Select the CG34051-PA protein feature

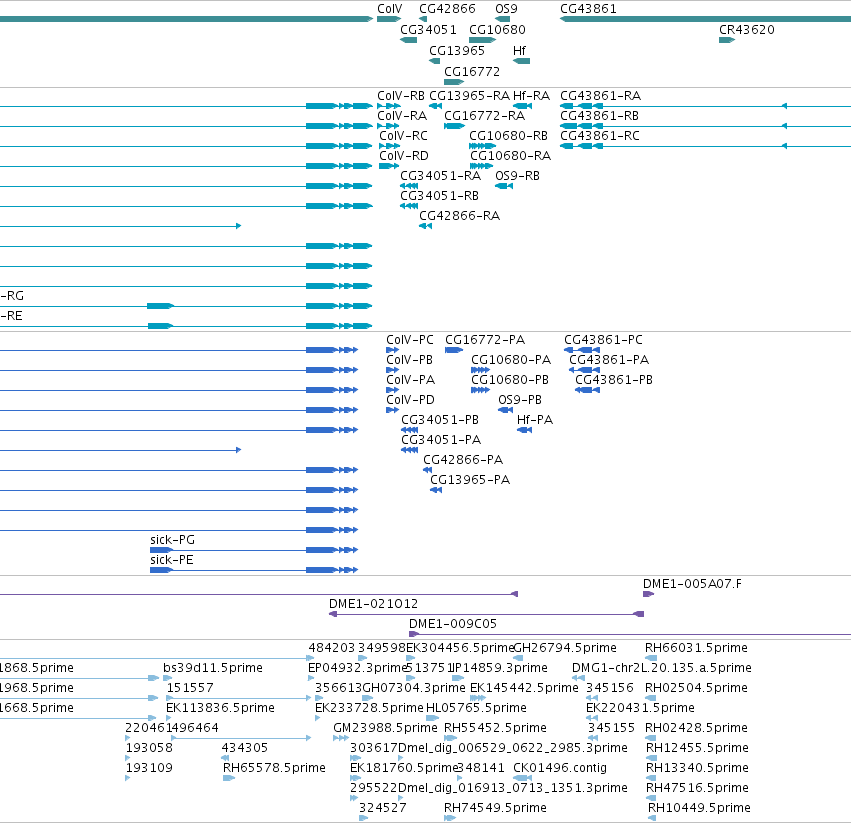point(410,450)
